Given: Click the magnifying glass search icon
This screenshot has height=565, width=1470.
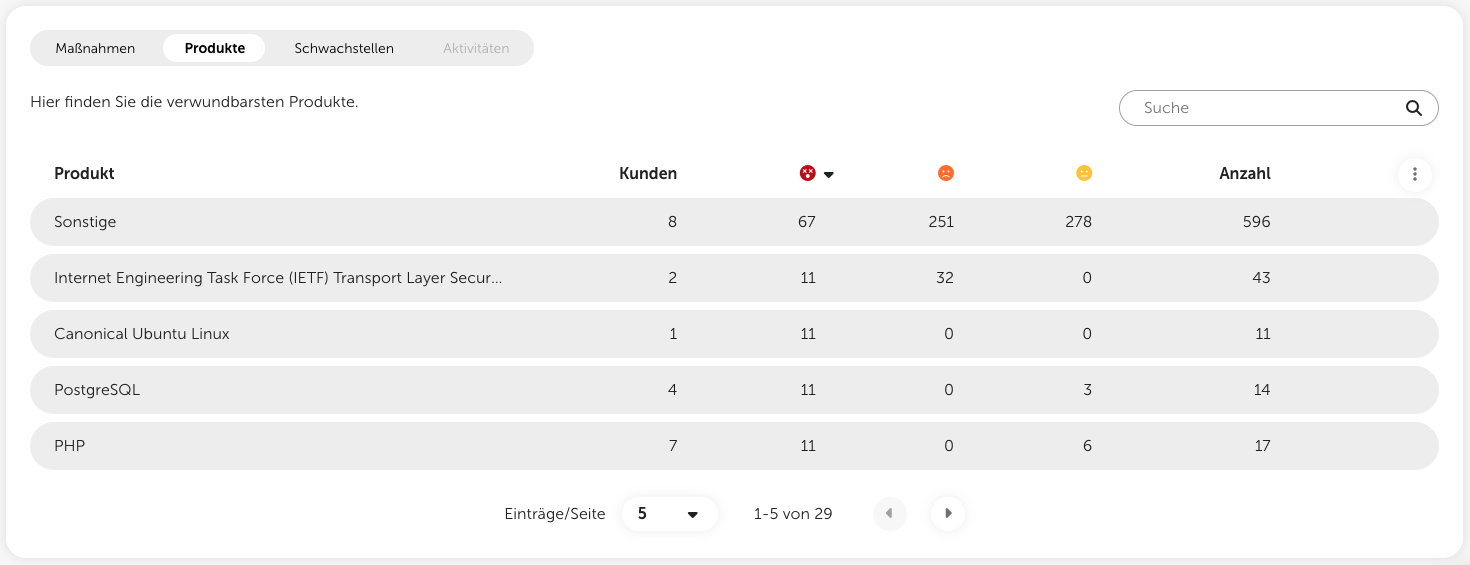Looking at the screenshot, I should click(1413, 108).
